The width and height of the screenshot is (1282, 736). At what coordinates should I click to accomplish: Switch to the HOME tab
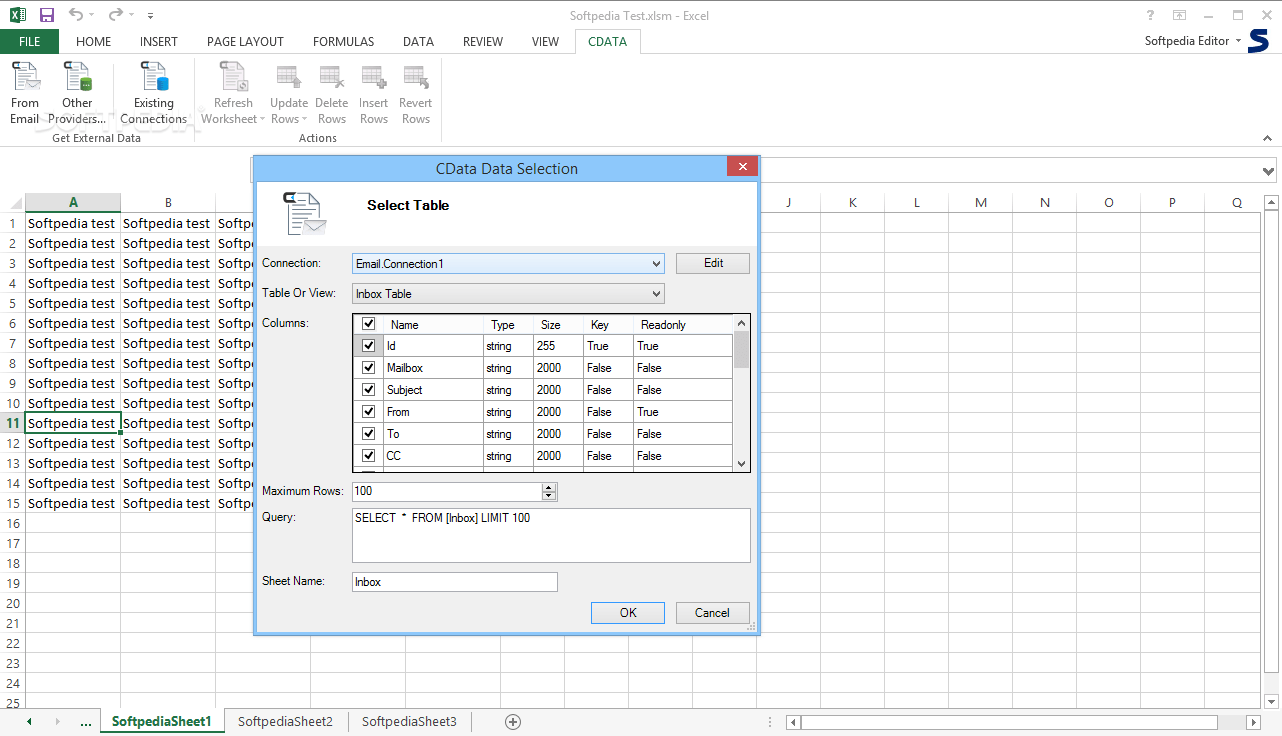click(94, 42)
